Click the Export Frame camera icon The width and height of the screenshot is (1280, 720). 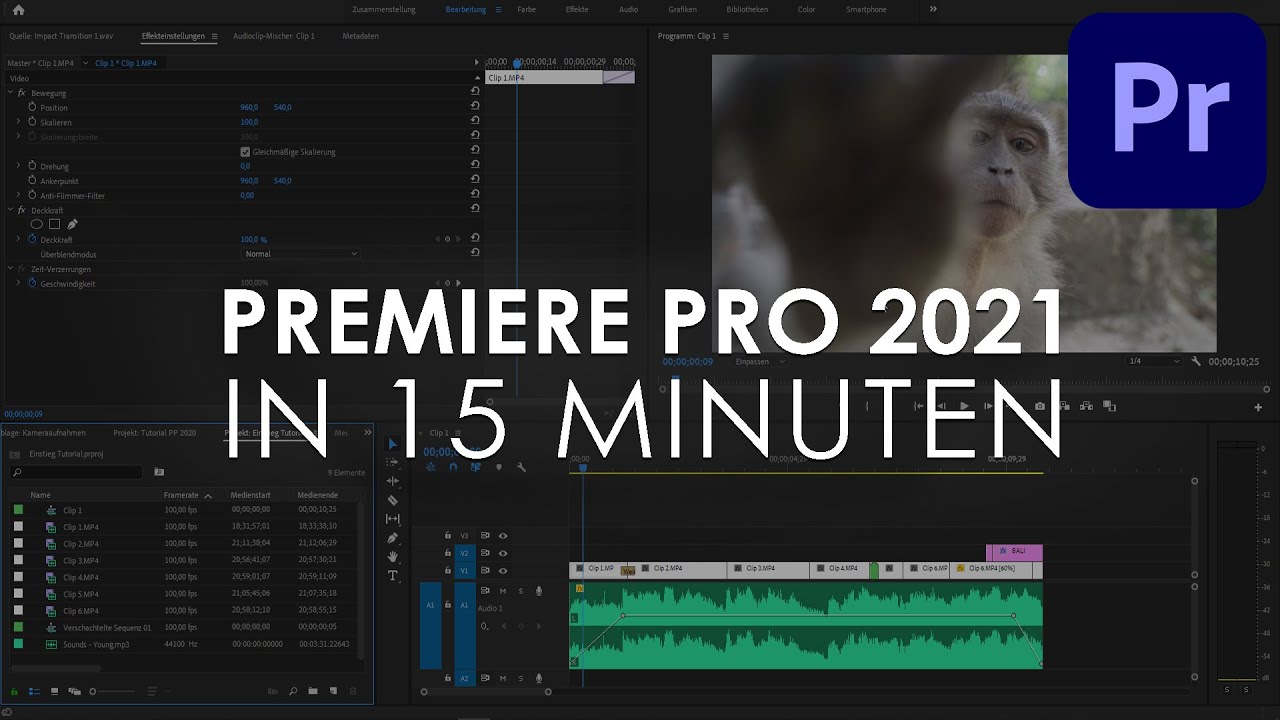1040,406
